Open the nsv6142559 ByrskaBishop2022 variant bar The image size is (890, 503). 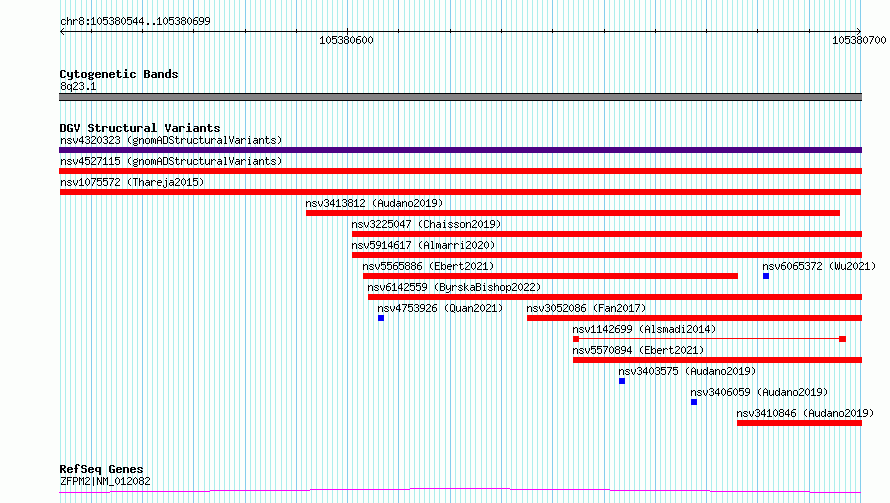click(615, 297)
